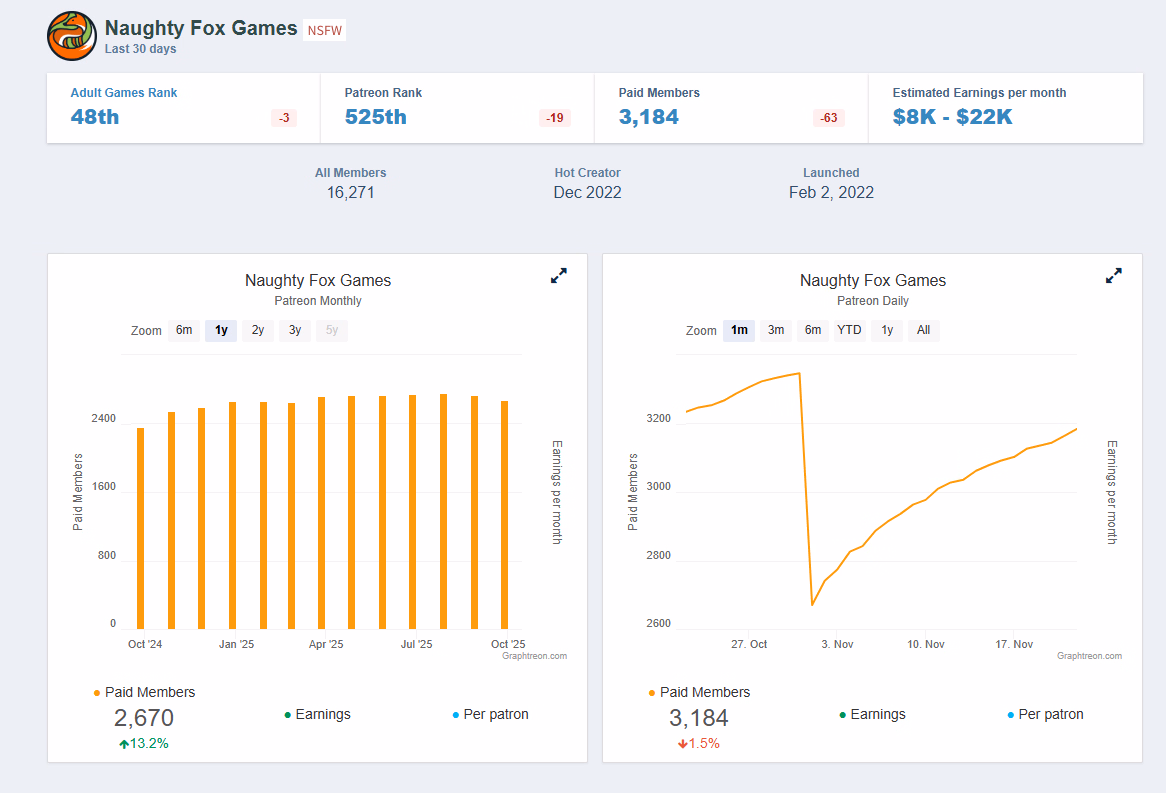Choose 3y zoom on monthly chart

295,330
